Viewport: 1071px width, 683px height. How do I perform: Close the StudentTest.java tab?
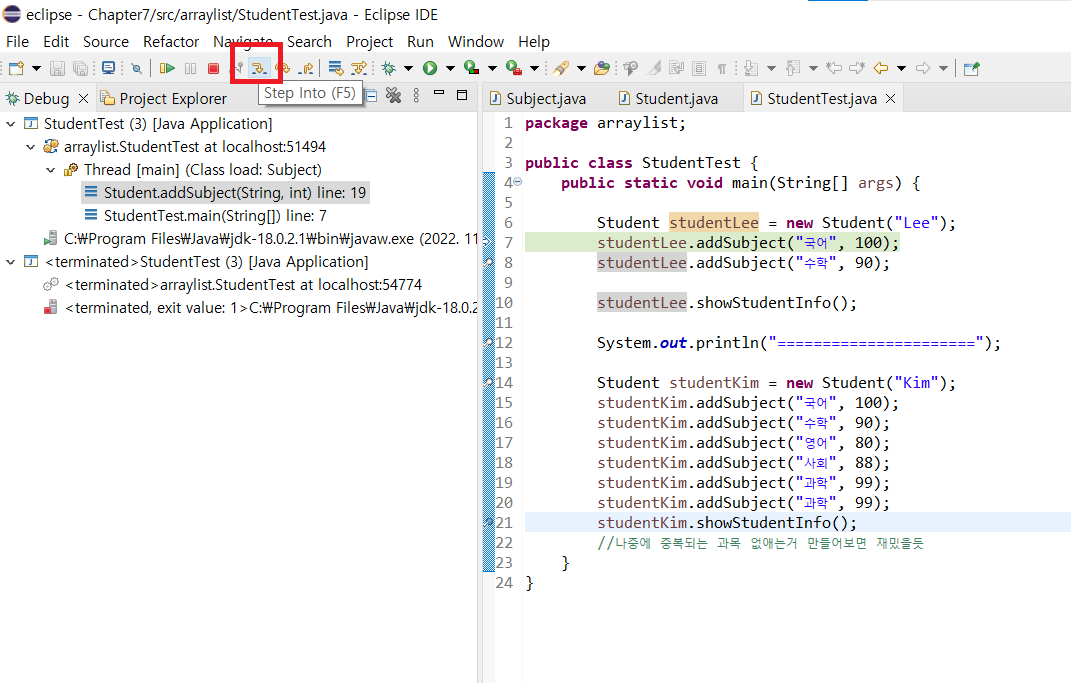tap(890, 98)
